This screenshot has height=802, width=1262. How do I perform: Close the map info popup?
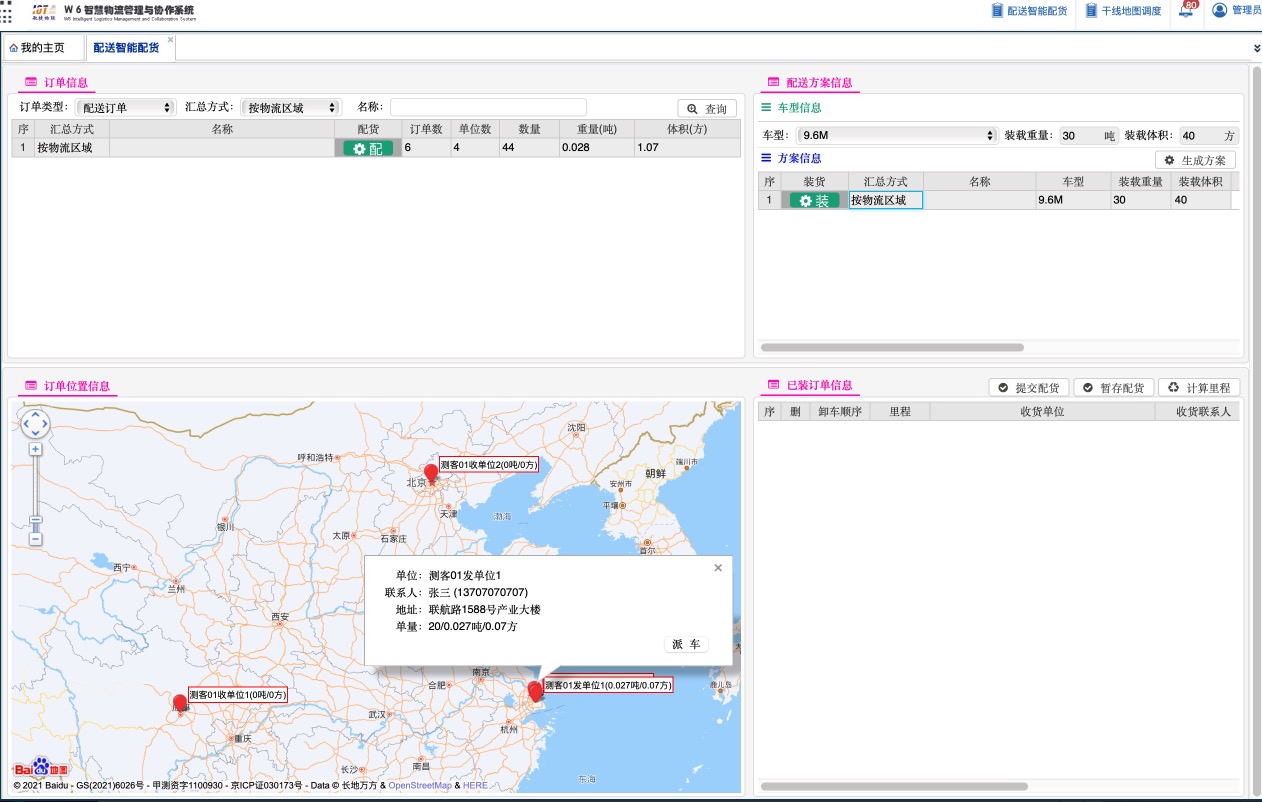(717, 568)
